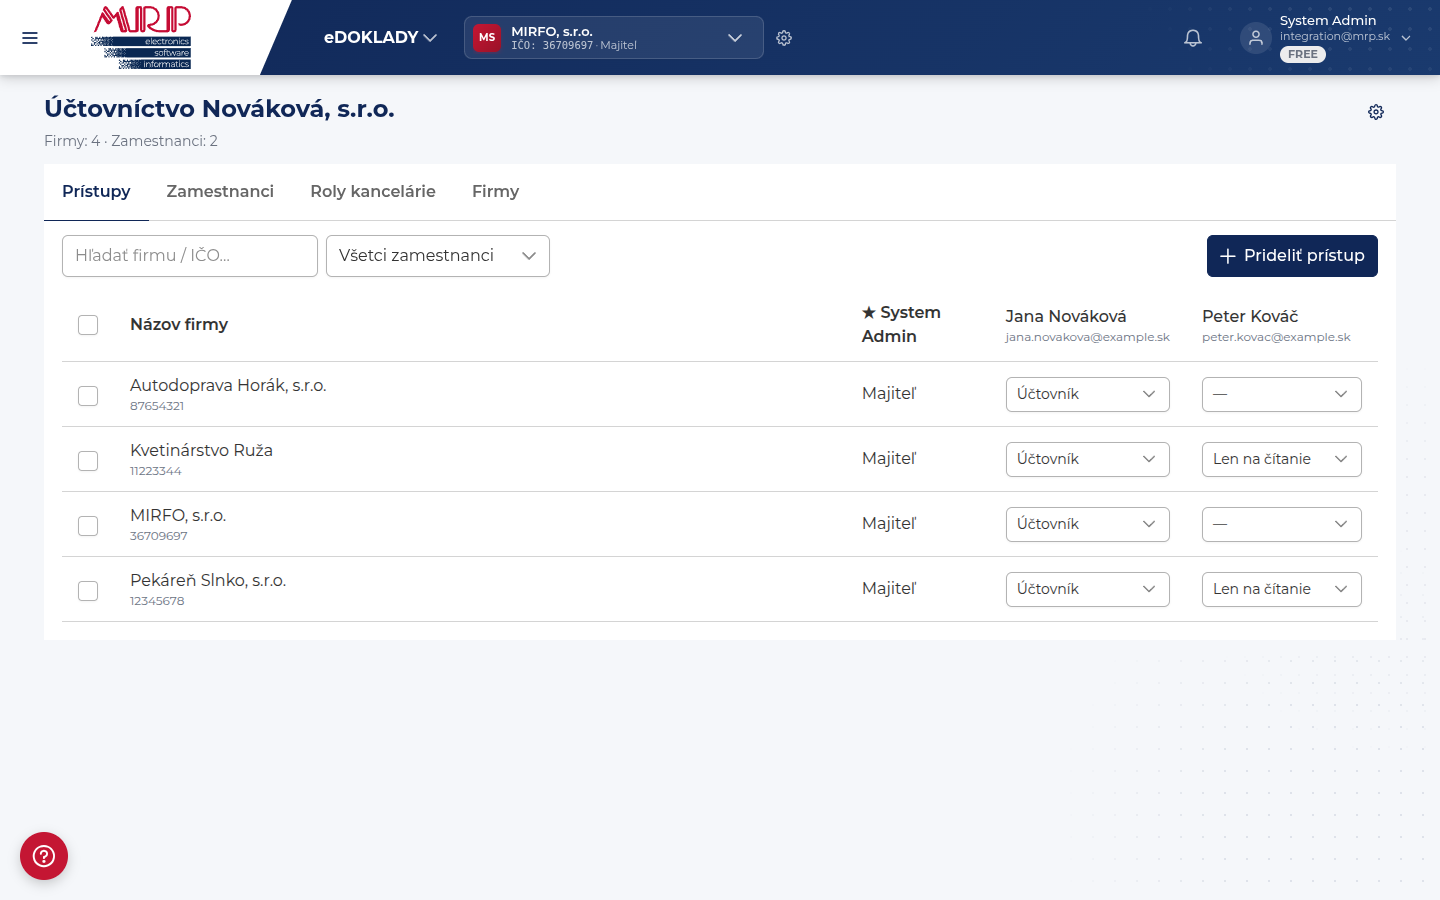Open the Roly kancelárie tab

pos(373,192)
